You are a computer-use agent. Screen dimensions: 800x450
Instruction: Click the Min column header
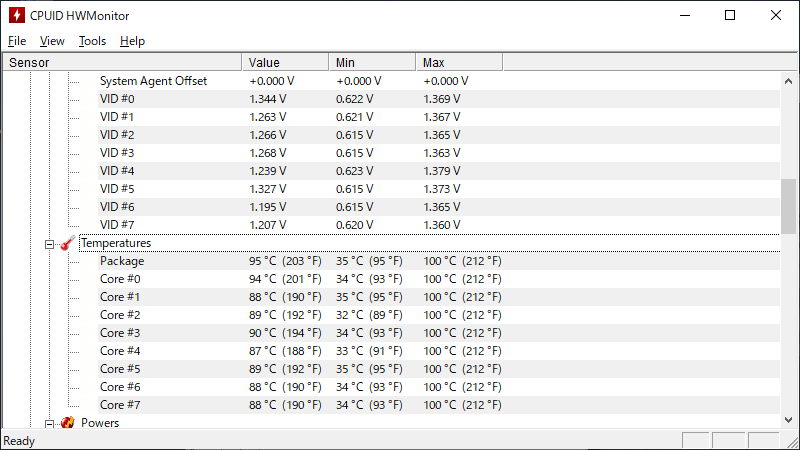tap(372, 62)
